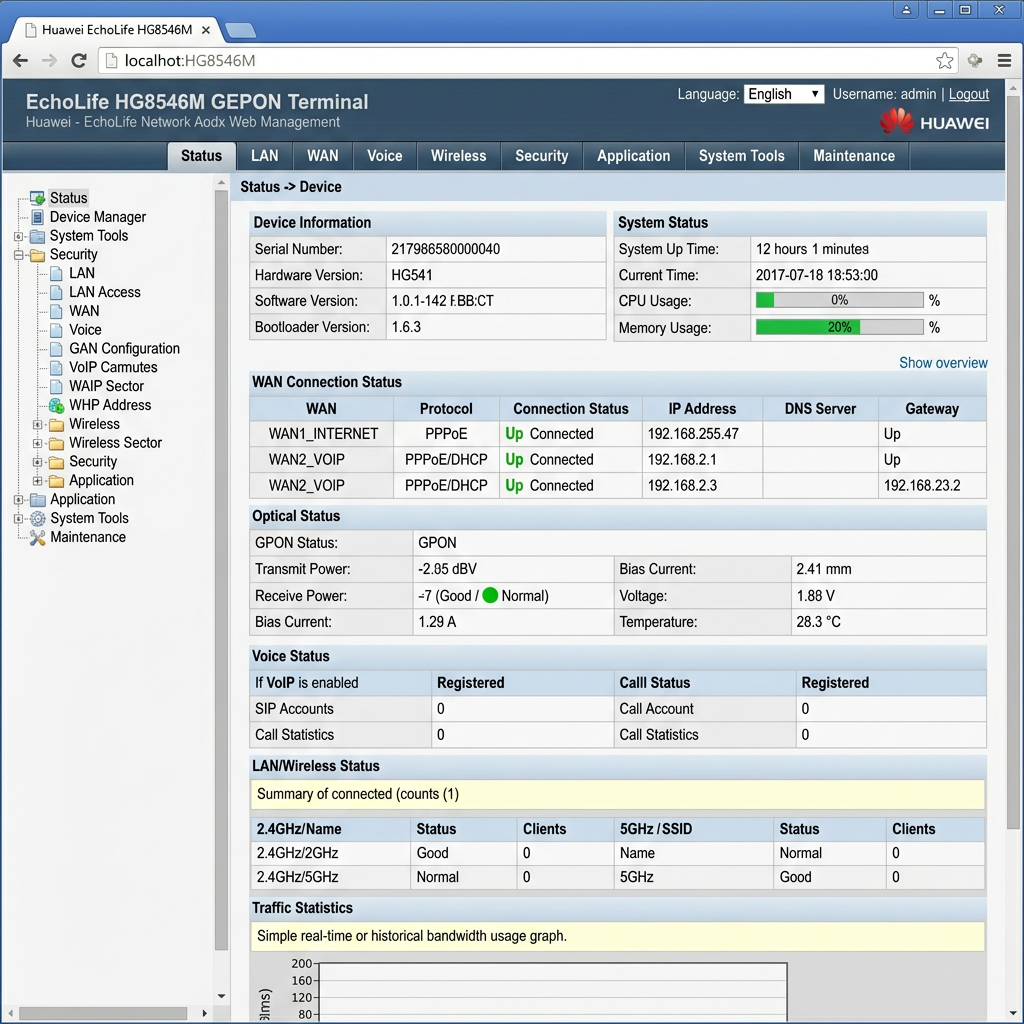Expand the lower System Tools tree node
This screenshot has width=1024, height=1024.
coord(19,519)
